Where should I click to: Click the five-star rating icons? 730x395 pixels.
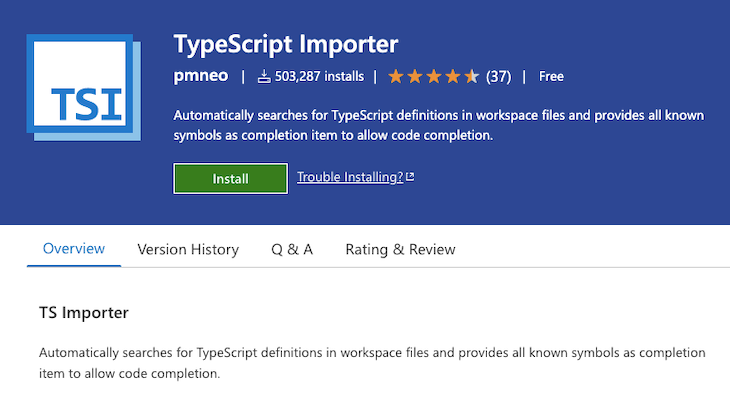click(433, 76)
